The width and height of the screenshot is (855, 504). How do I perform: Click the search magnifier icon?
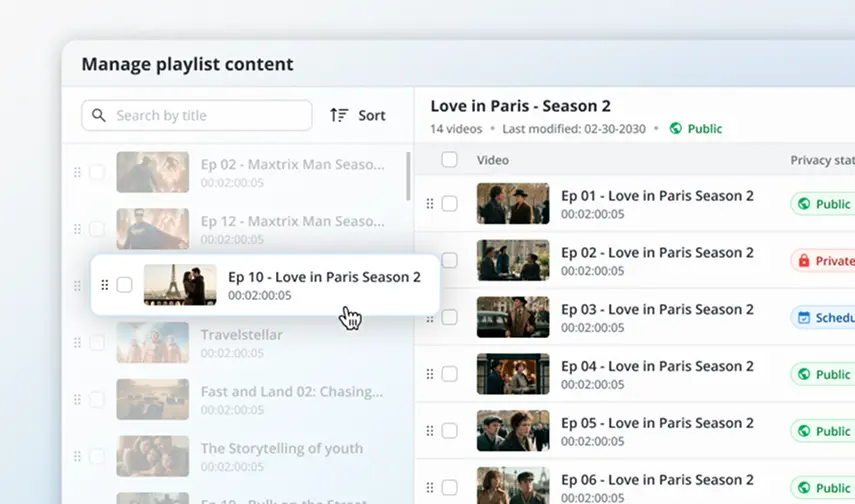[x=99, y=115]
